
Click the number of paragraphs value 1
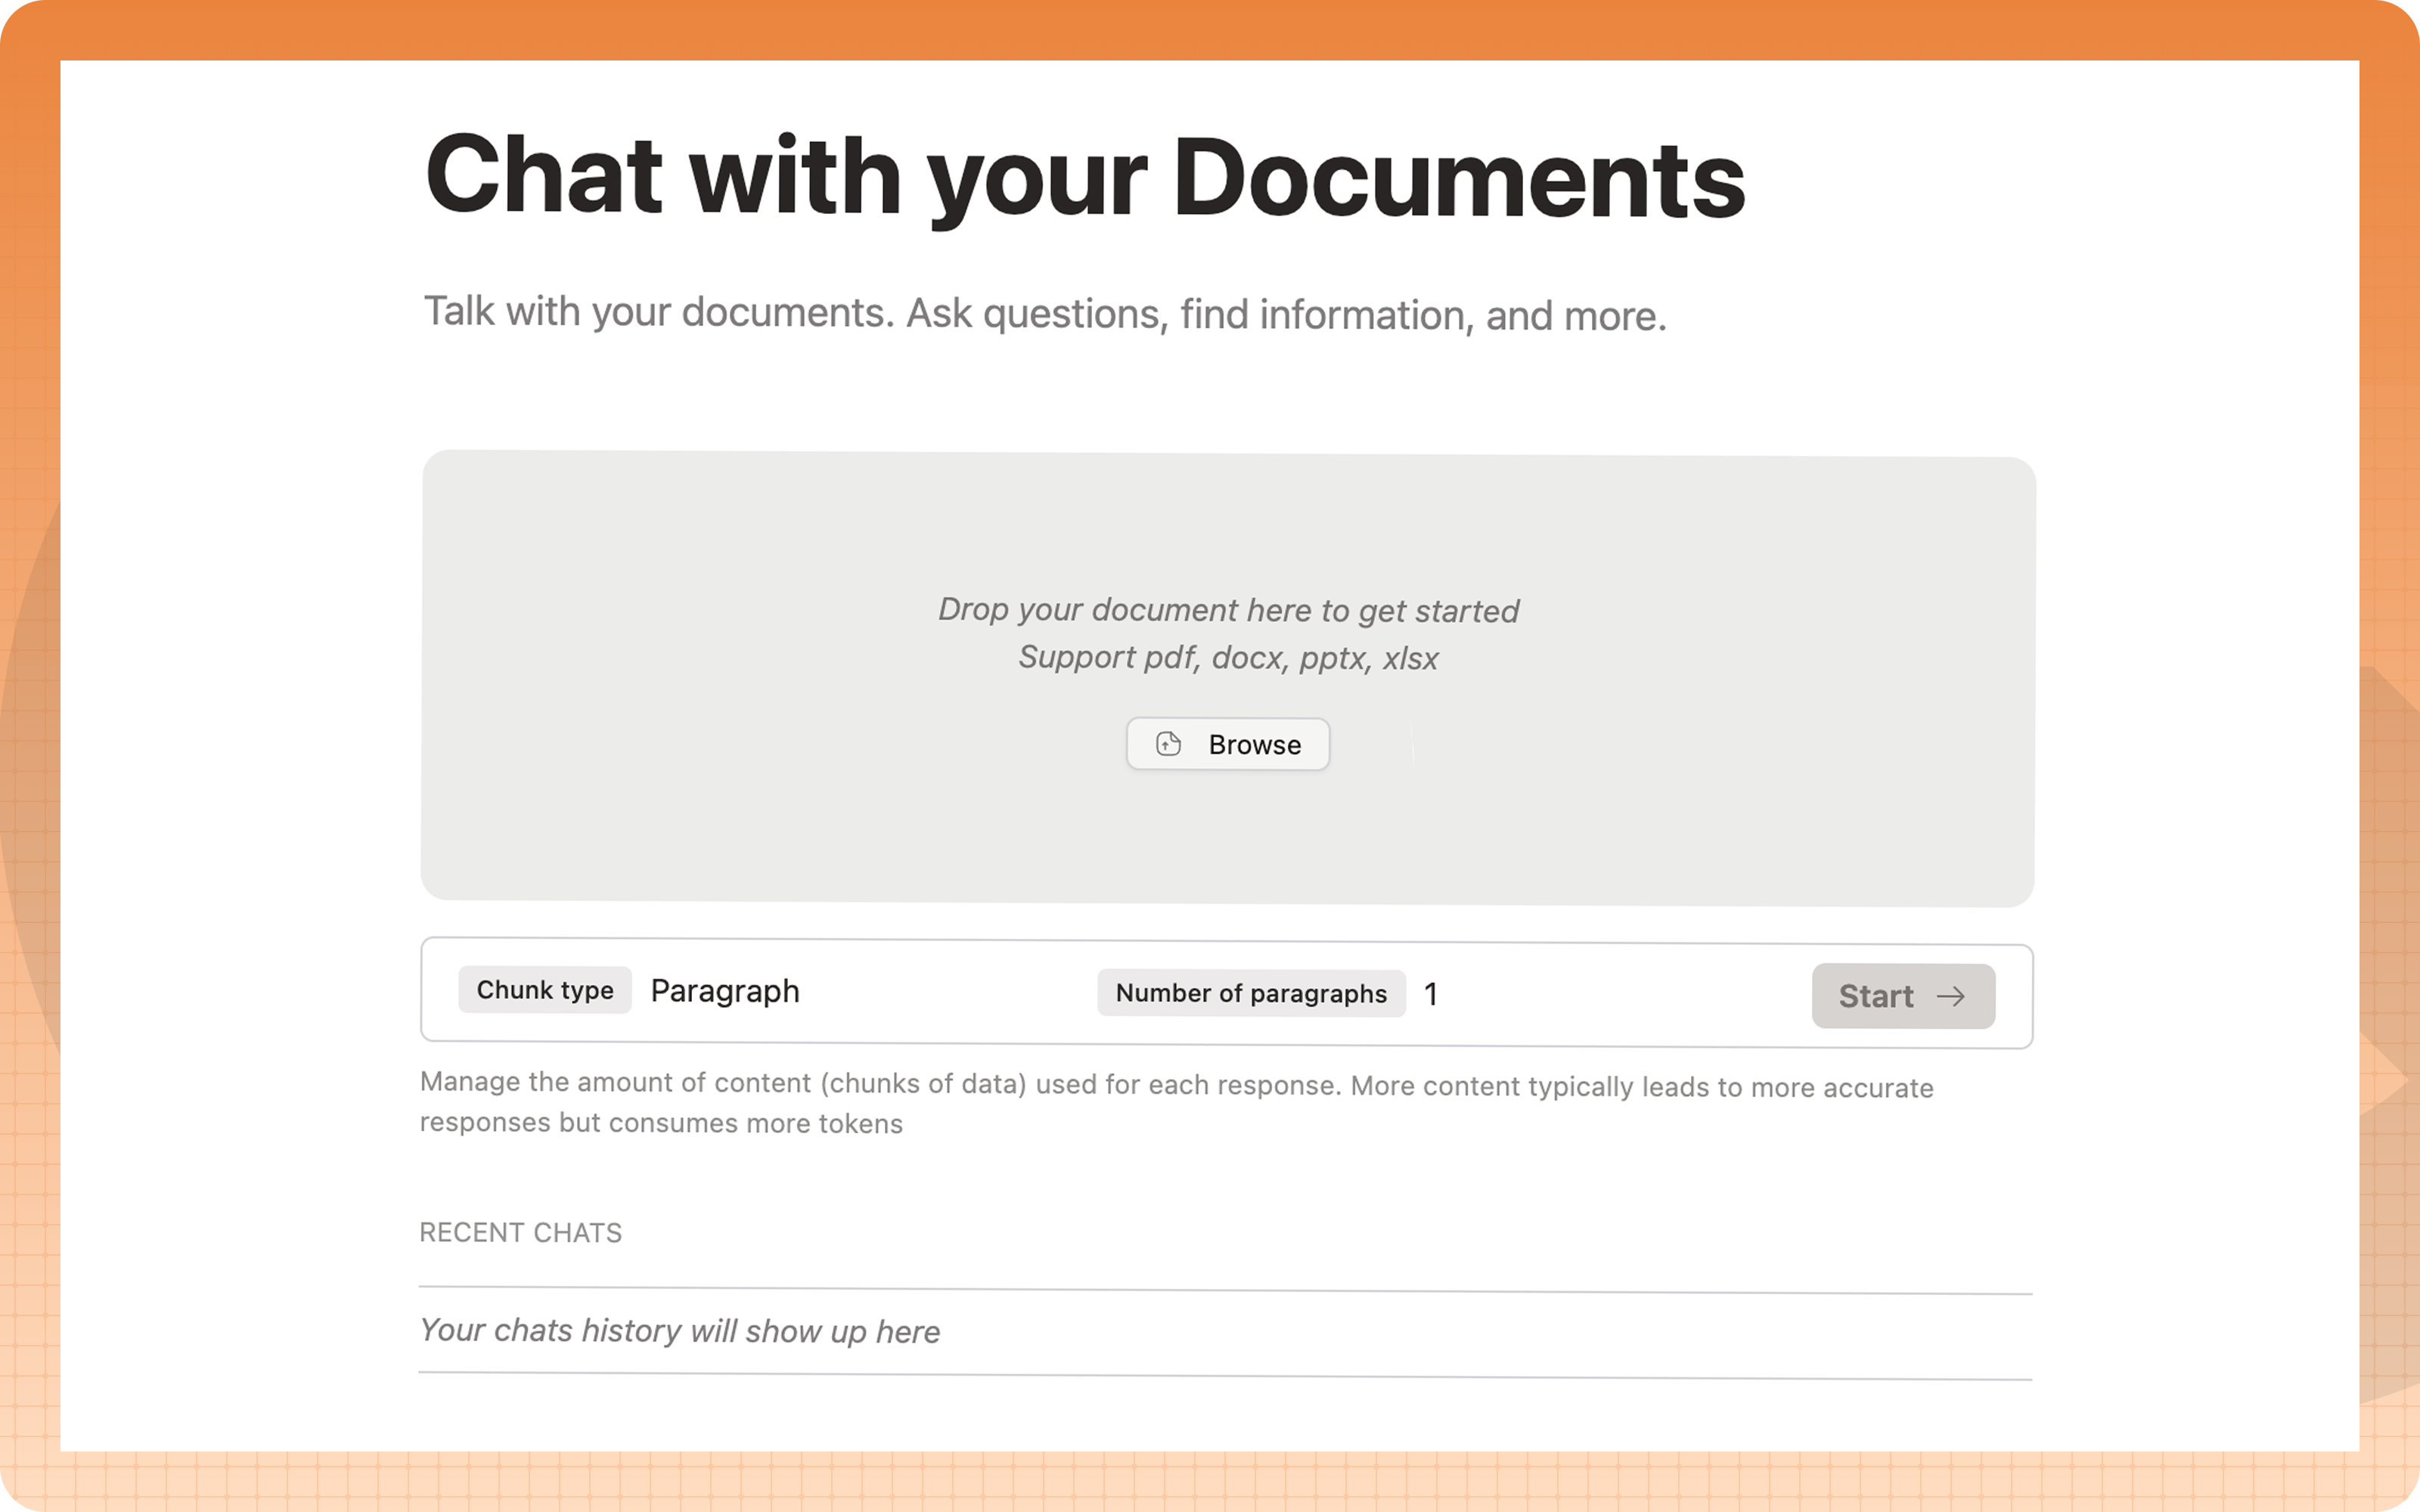tap(1431, 994)
